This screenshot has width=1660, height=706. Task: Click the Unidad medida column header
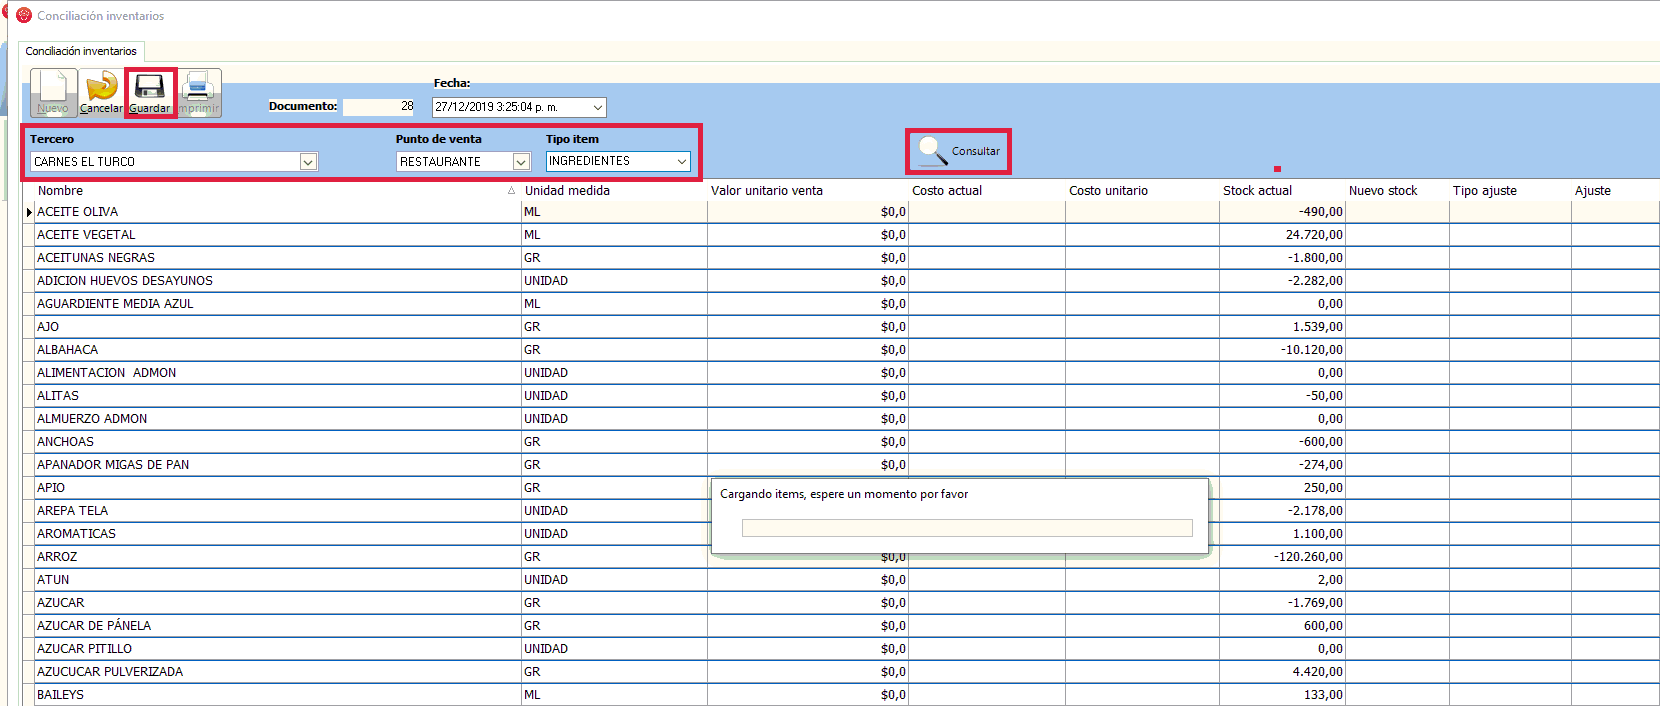coord(567,191)
